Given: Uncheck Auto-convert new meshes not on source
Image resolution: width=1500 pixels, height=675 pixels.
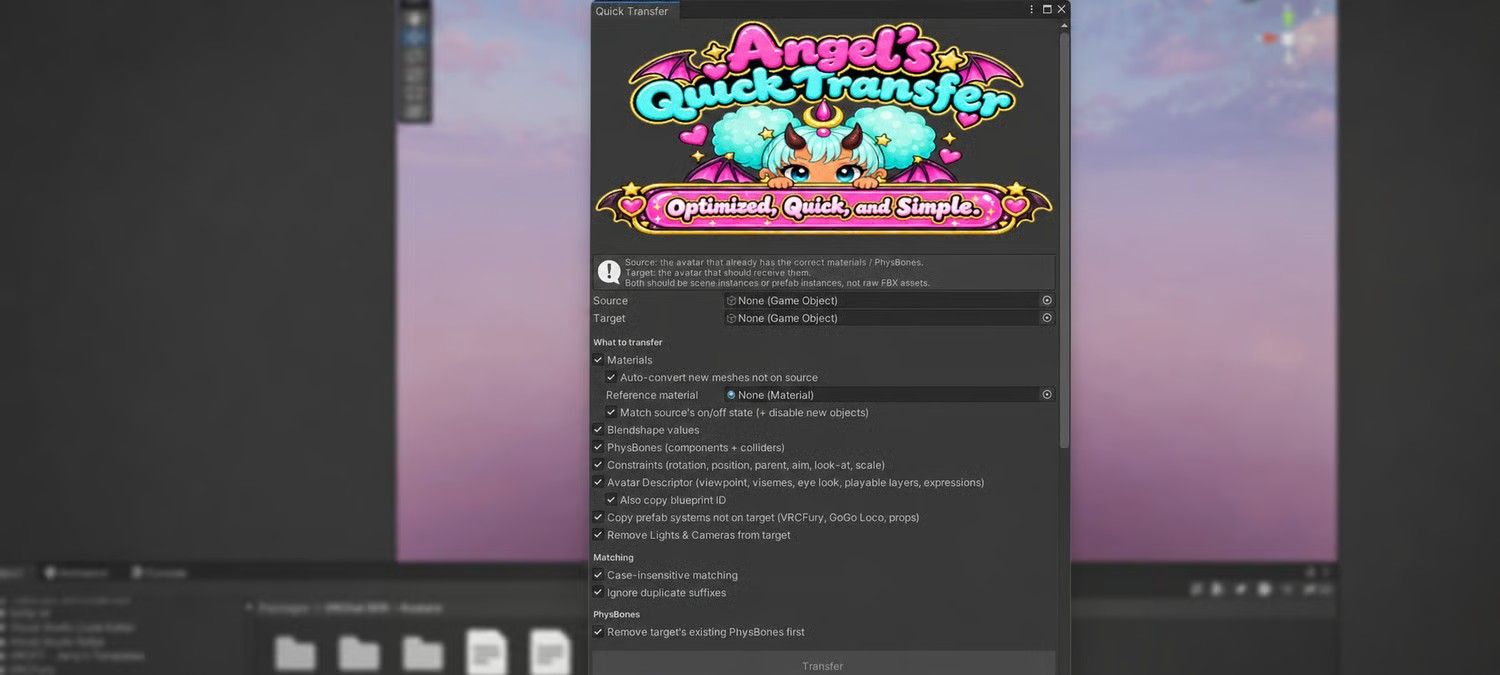Looking at the screenshot, I should coord(611,377).
